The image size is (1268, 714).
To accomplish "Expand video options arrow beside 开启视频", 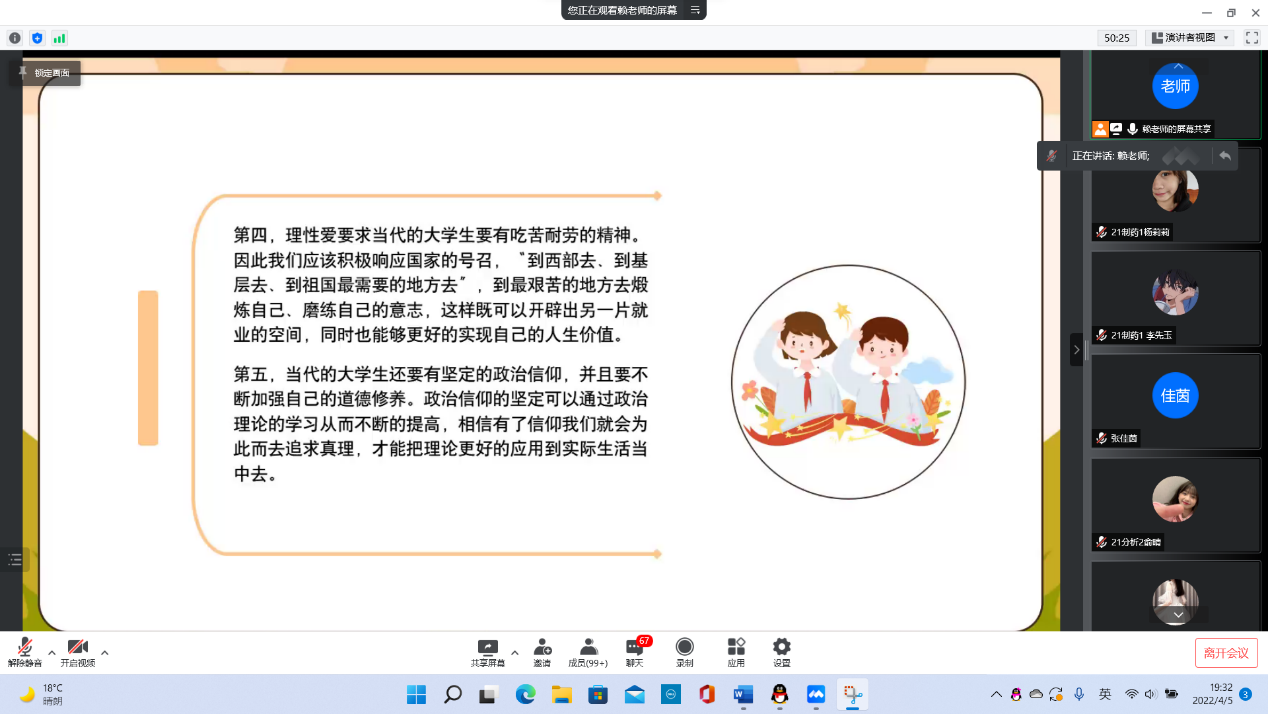I will (105, 652).
